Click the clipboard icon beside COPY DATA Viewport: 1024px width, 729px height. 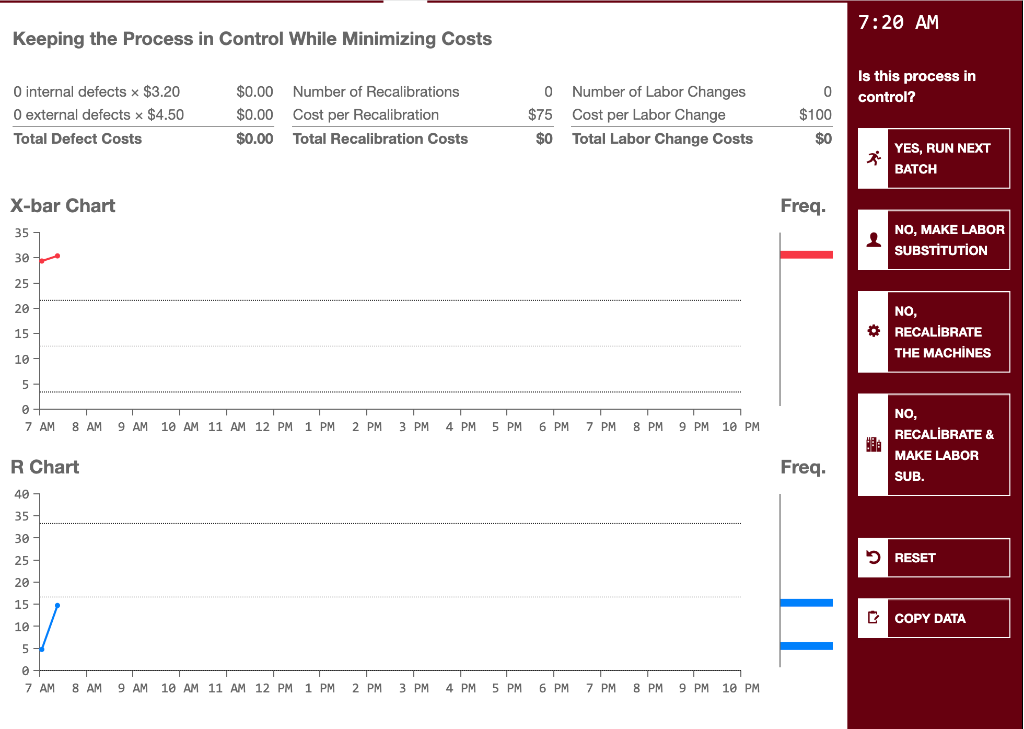click(872, 617)
